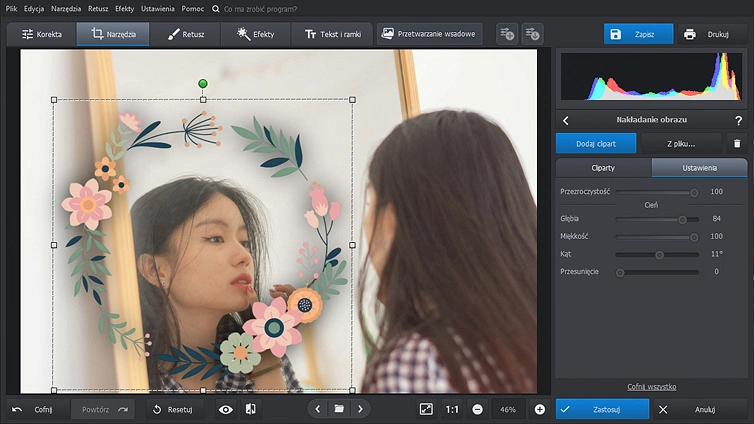
Task: Switch to the Cliparty tab
Action: [603, 167]
